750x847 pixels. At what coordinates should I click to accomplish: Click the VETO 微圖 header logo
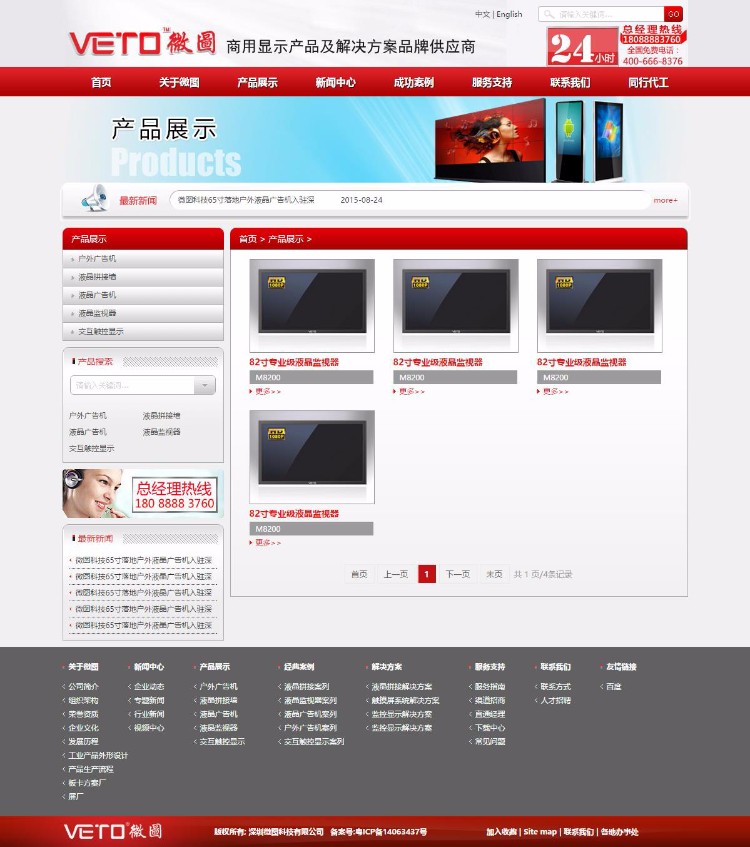coord(143,43)
